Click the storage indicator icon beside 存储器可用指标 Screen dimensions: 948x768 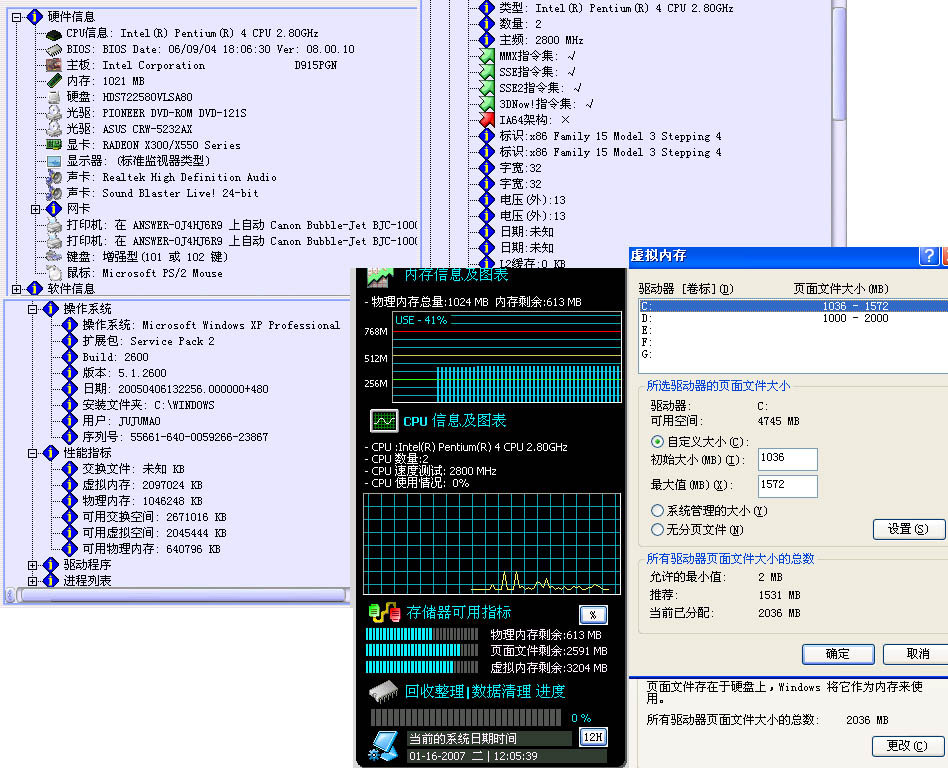(x=384, y=613)
